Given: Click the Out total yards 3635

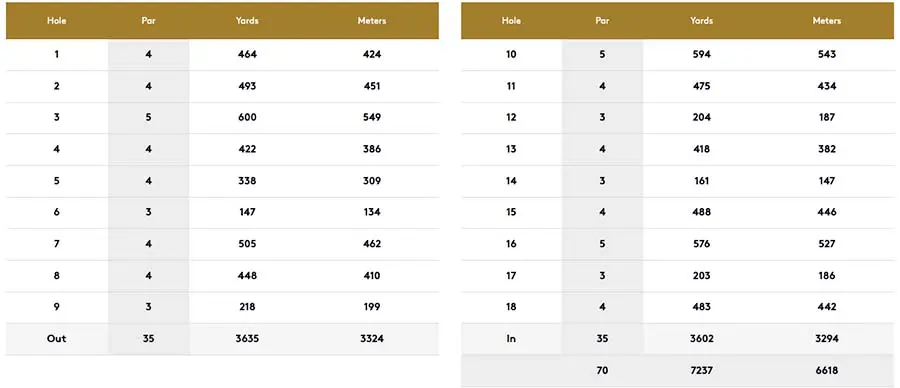Looking at the screenshot, I should (x=247, y=339).
